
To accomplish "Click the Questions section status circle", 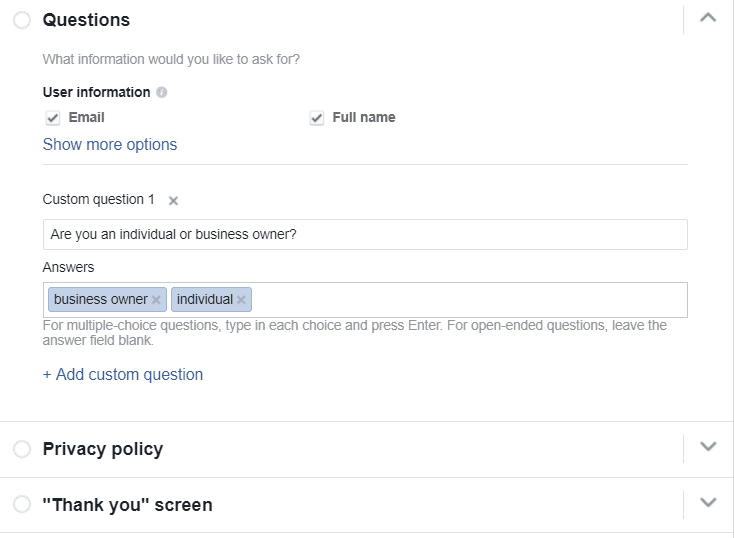I will click(22, 20).
